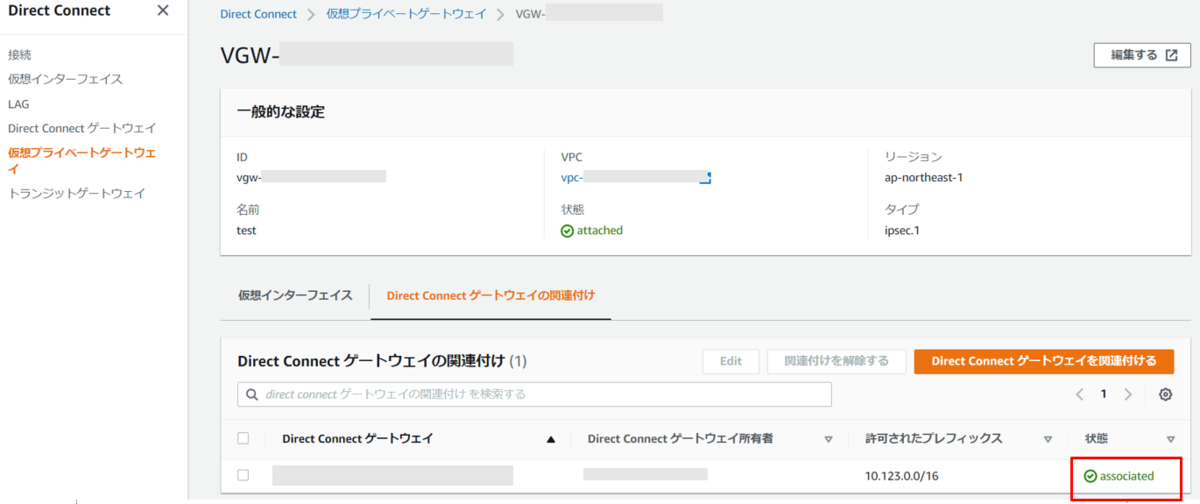Close the Direct Connect side panel
The image size is (1200, 504).
pyautogui.click(x=163, y=11)
